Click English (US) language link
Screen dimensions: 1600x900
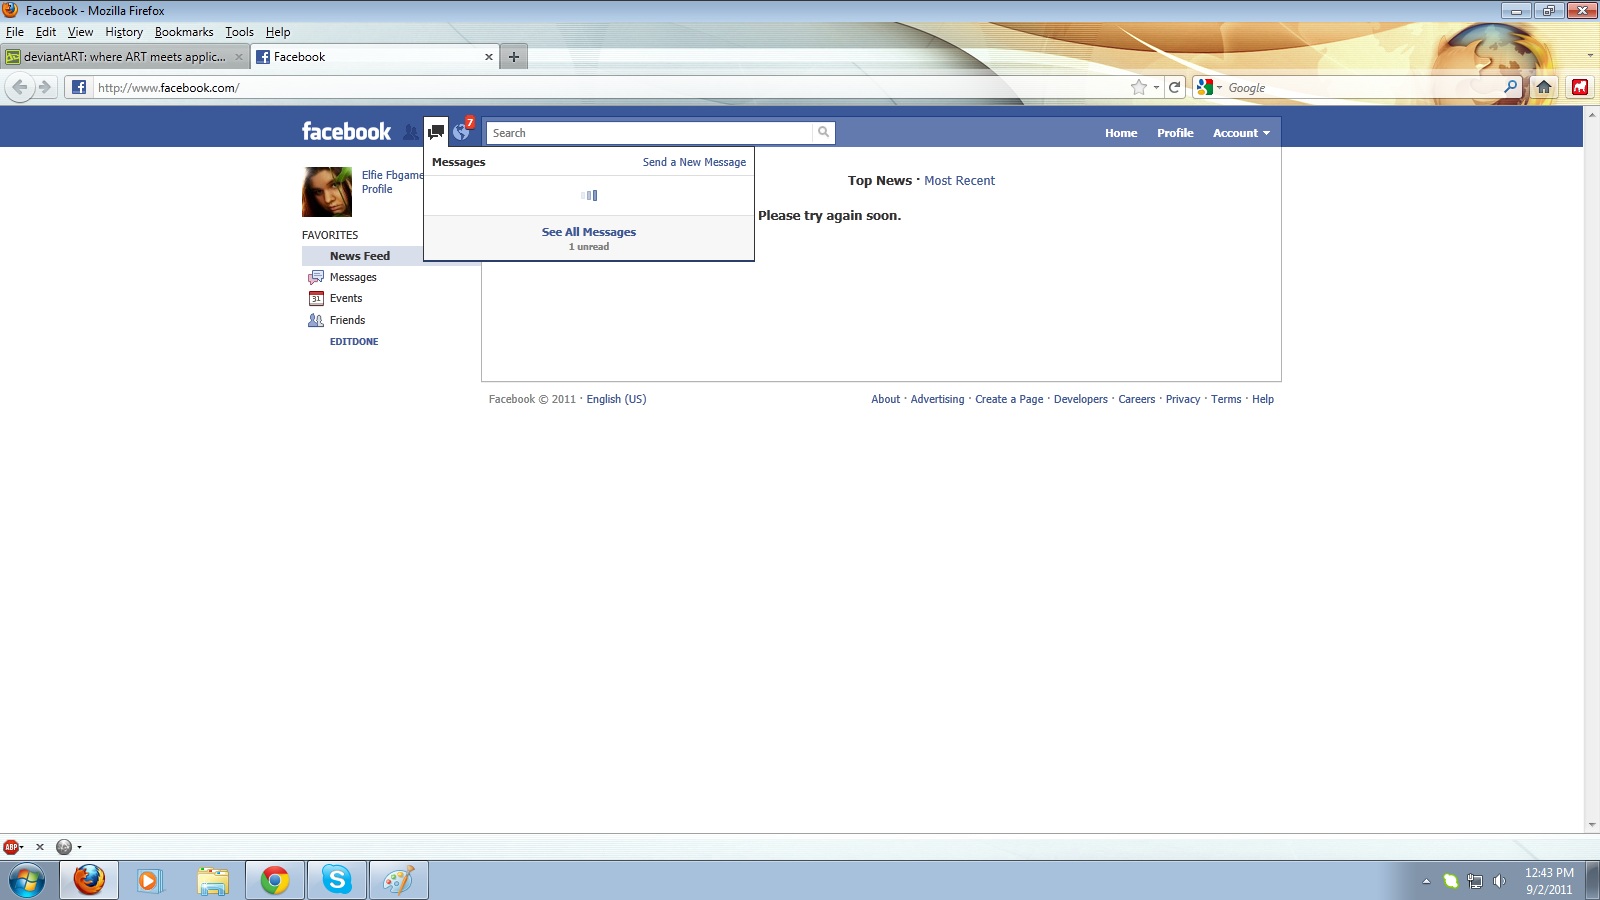[x=616, y=399]
